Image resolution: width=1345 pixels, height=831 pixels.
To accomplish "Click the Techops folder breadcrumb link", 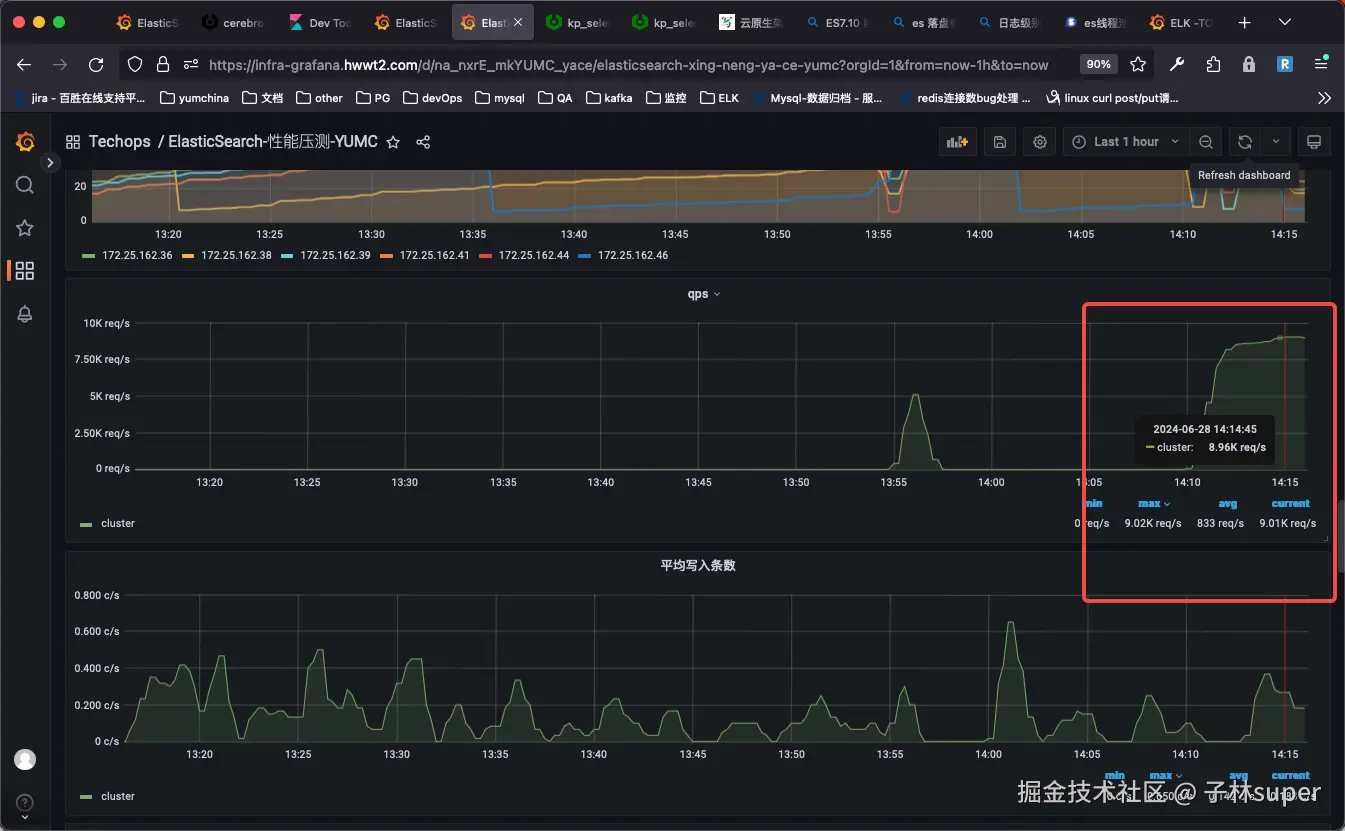I will point(119,142).
